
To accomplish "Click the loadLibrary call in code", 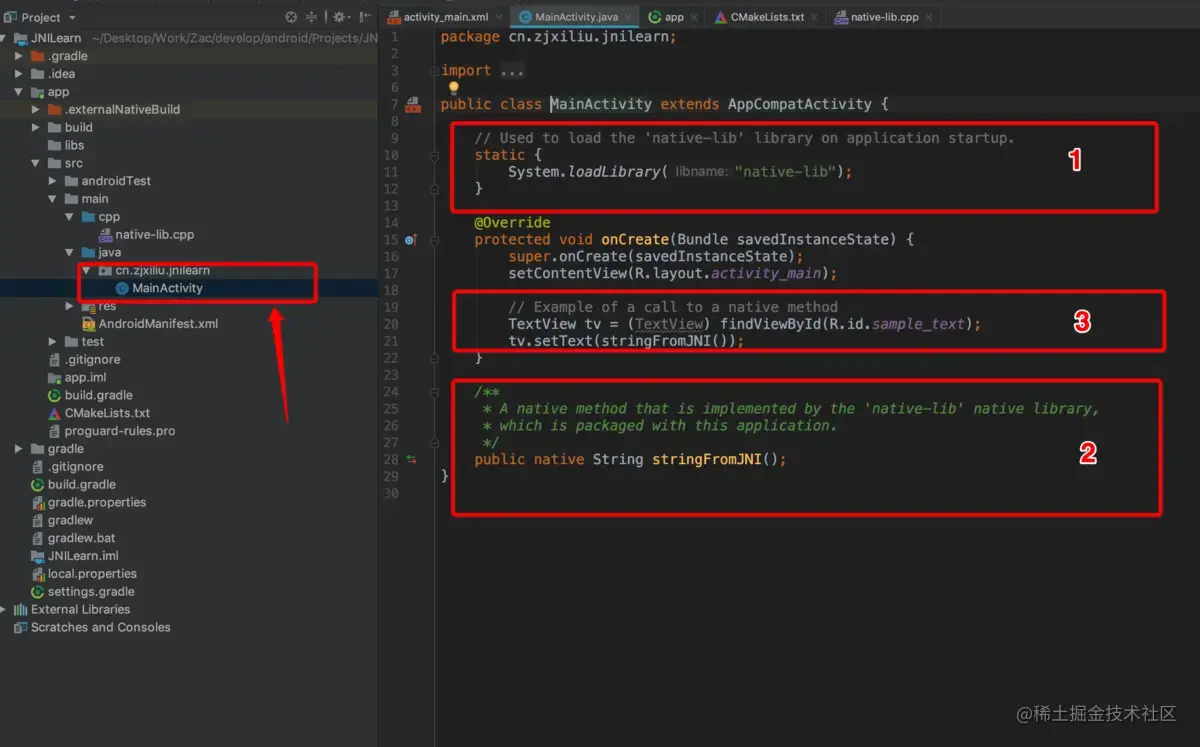I will (x=614, y=172).
